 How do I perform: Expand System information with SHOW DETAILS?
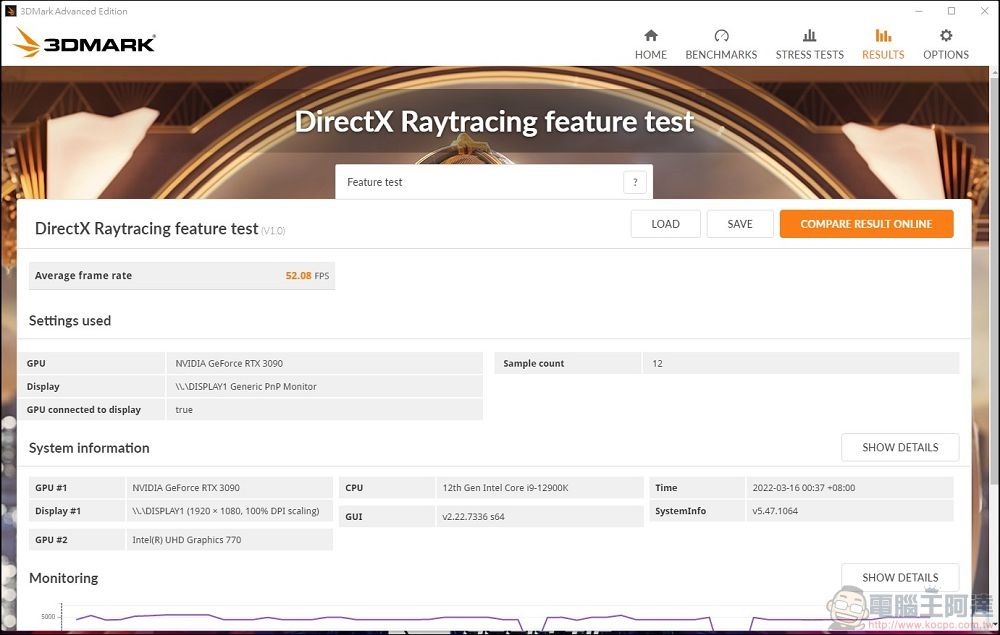pos(900,447)
